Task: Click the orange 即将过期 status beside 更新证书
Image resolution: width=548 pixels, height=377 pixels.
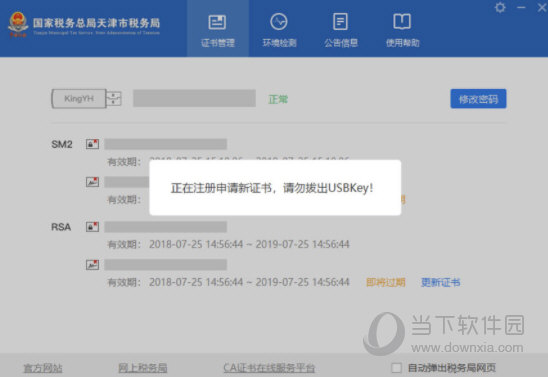Action: (x=385, y=282)
